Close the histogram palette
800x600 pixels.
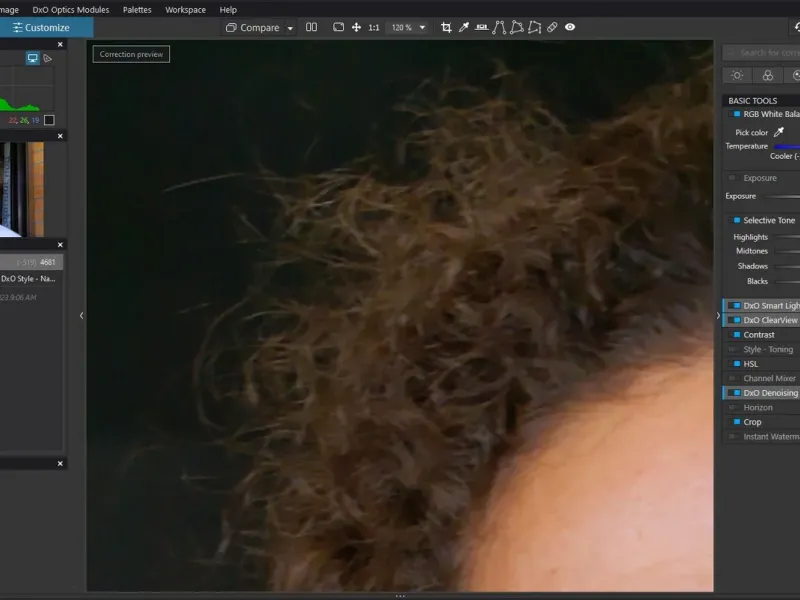(60, 44)
